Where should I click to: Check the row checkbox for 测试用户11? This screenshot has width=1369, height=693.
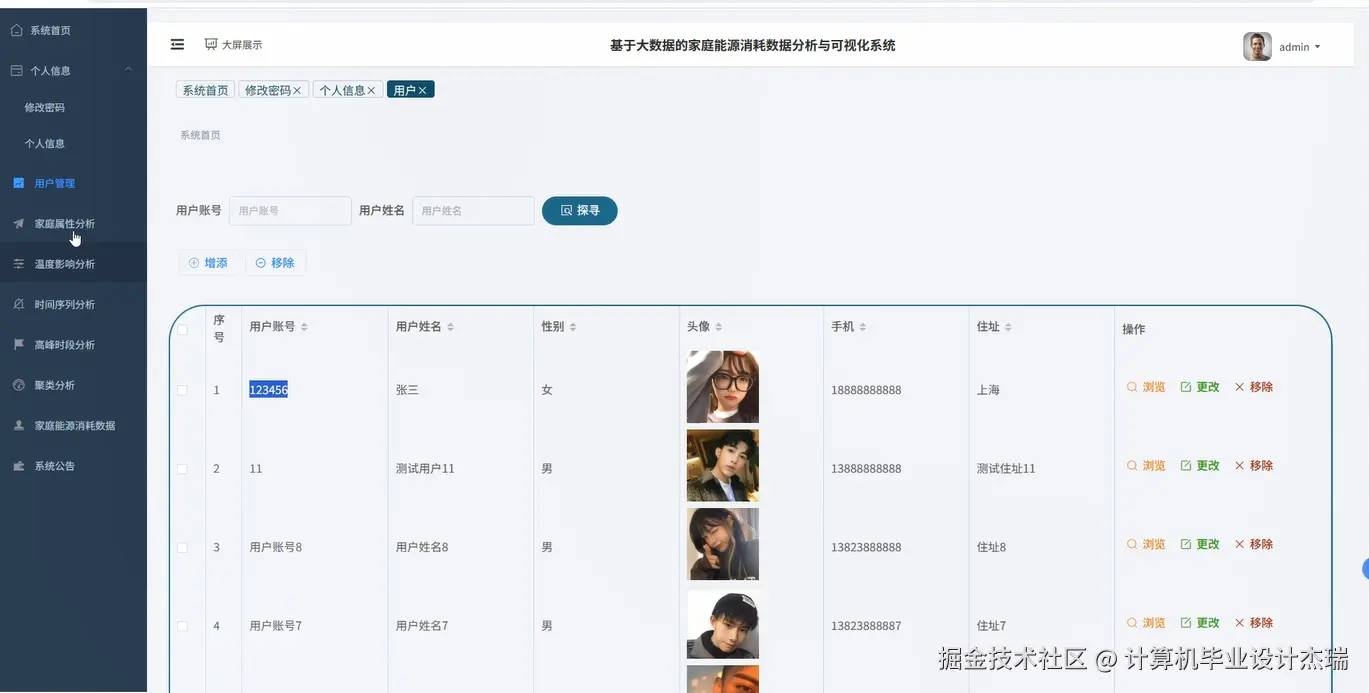(182, 469)
